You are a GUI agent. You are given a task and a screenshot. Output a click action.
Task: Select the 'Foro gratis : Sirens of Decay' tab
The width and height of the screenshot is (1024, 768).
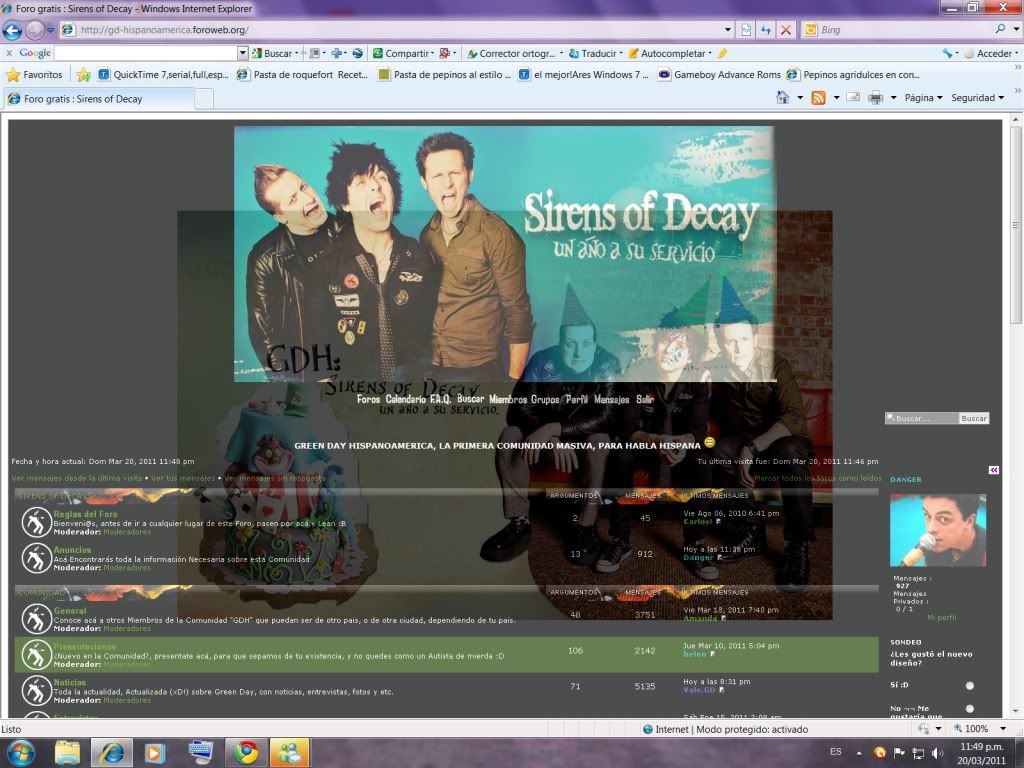99,99
